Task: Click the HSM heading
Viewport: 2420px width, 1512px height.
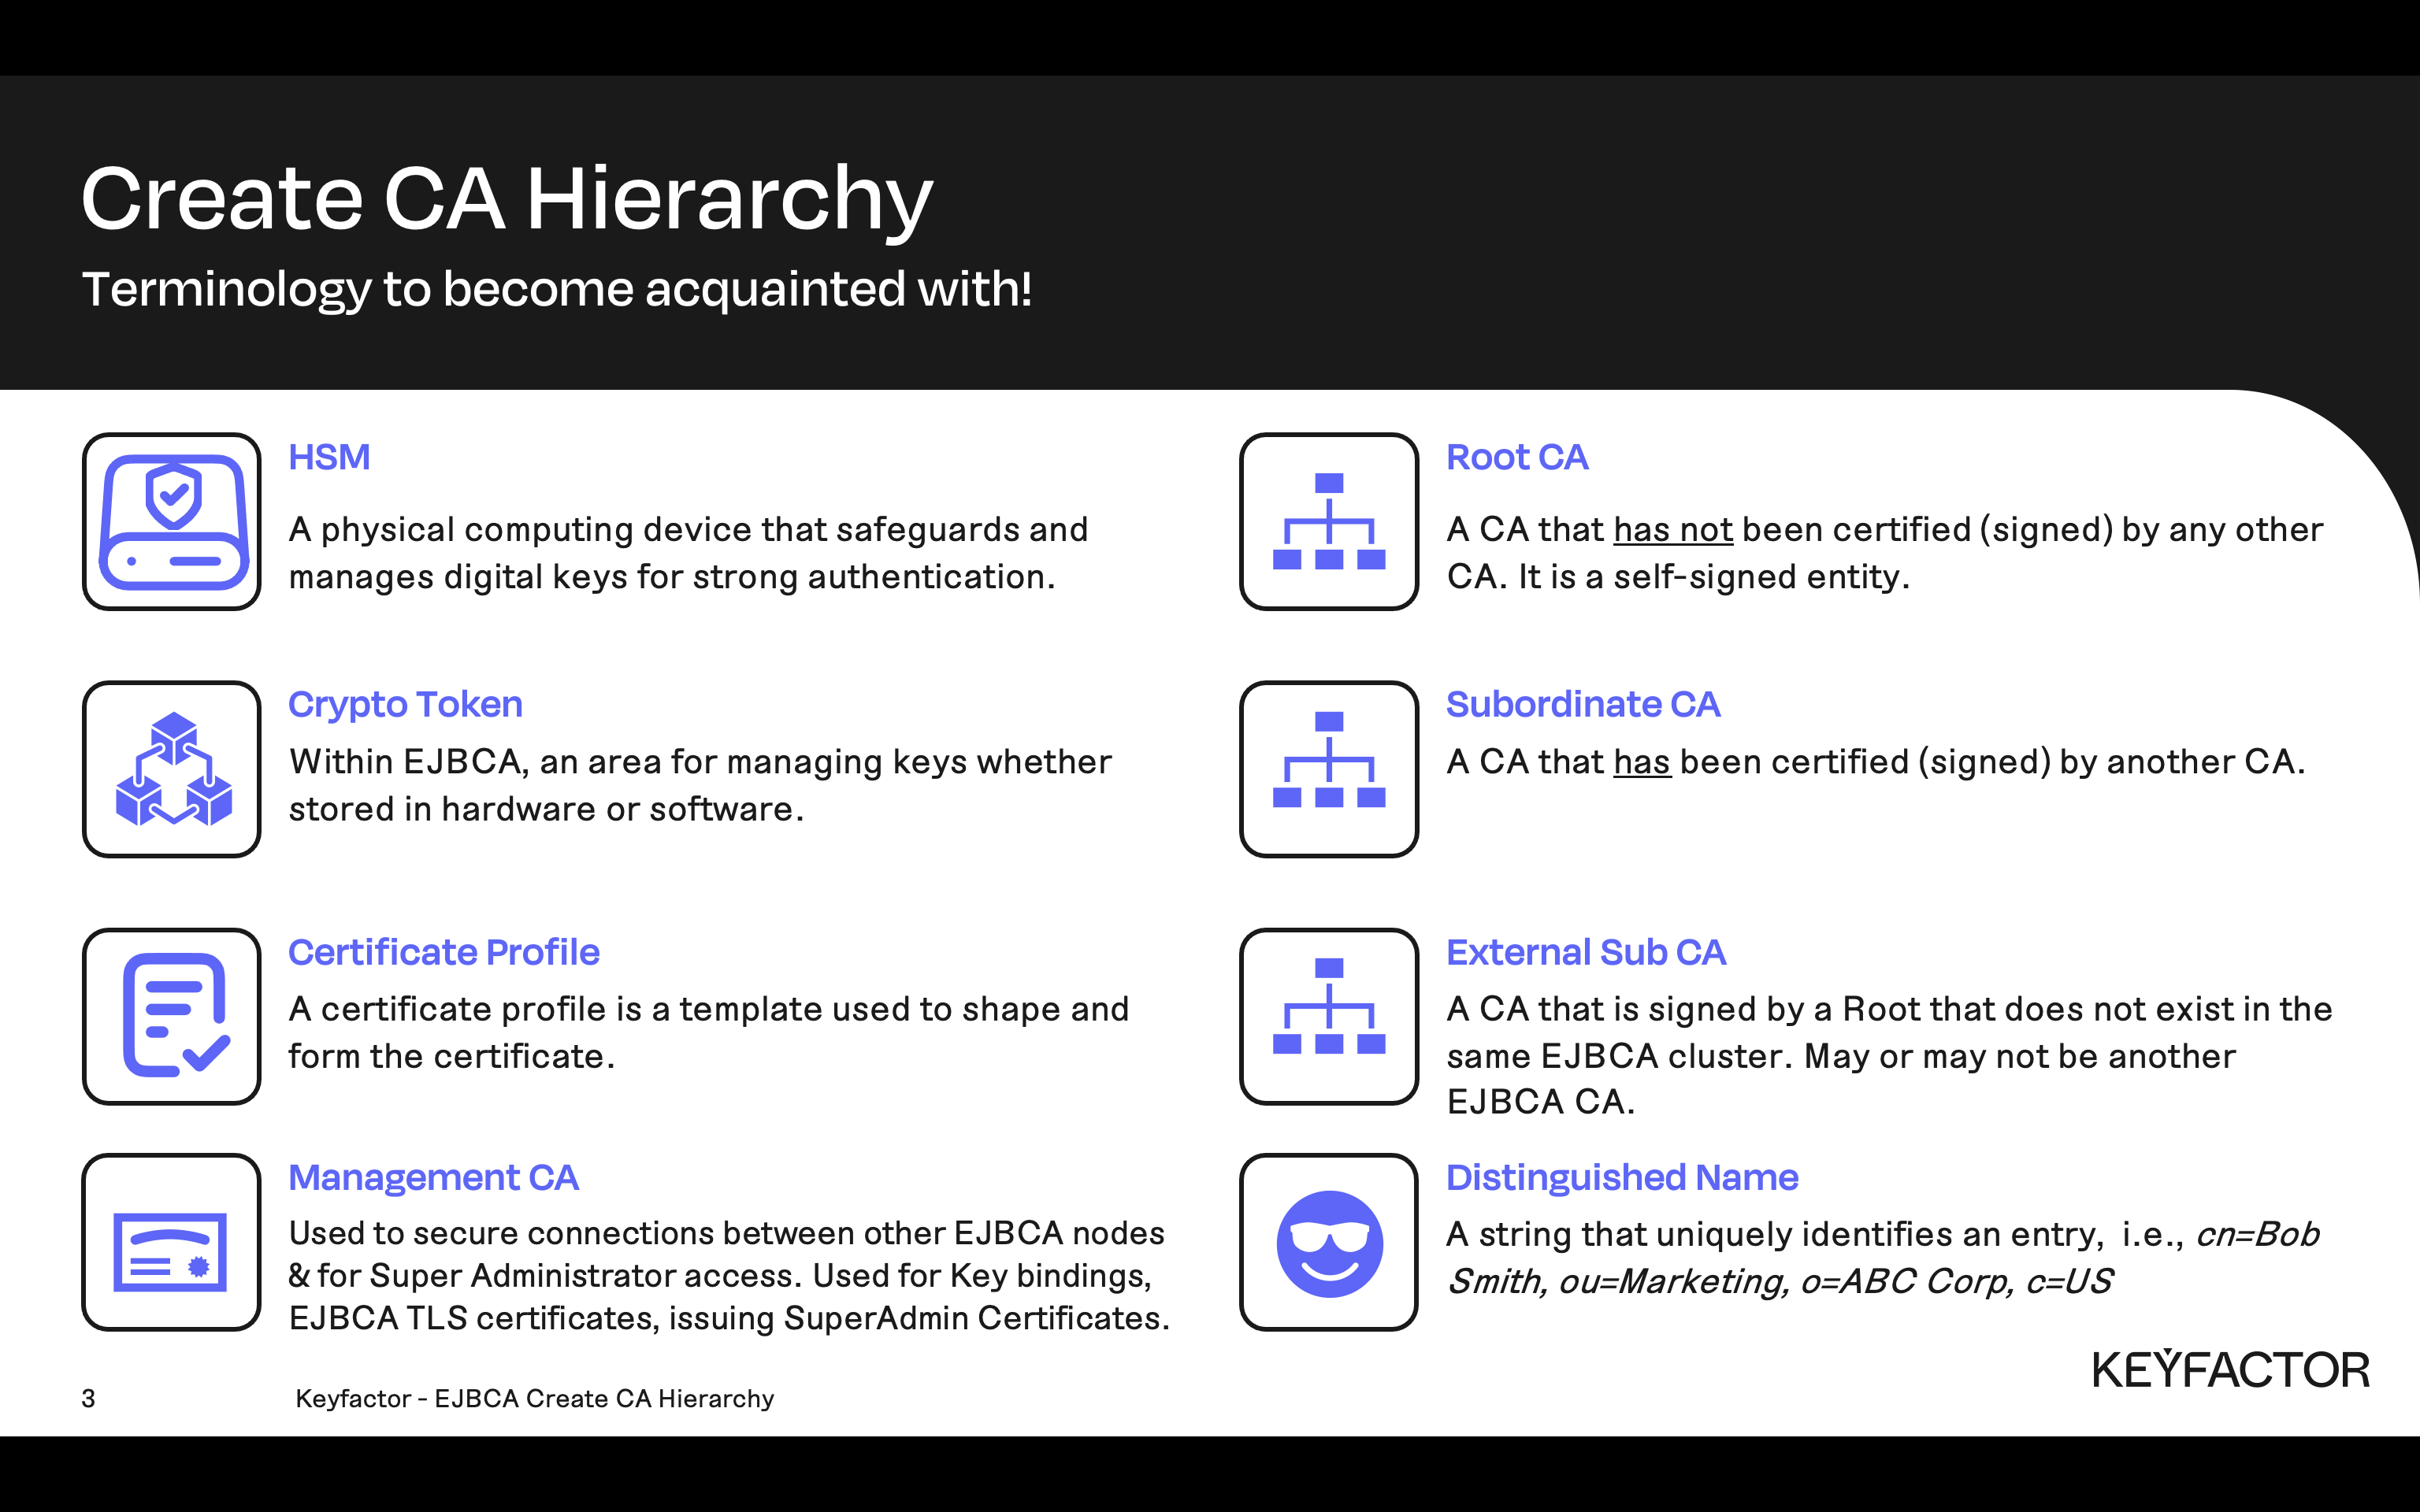Action: coord(329,457)
